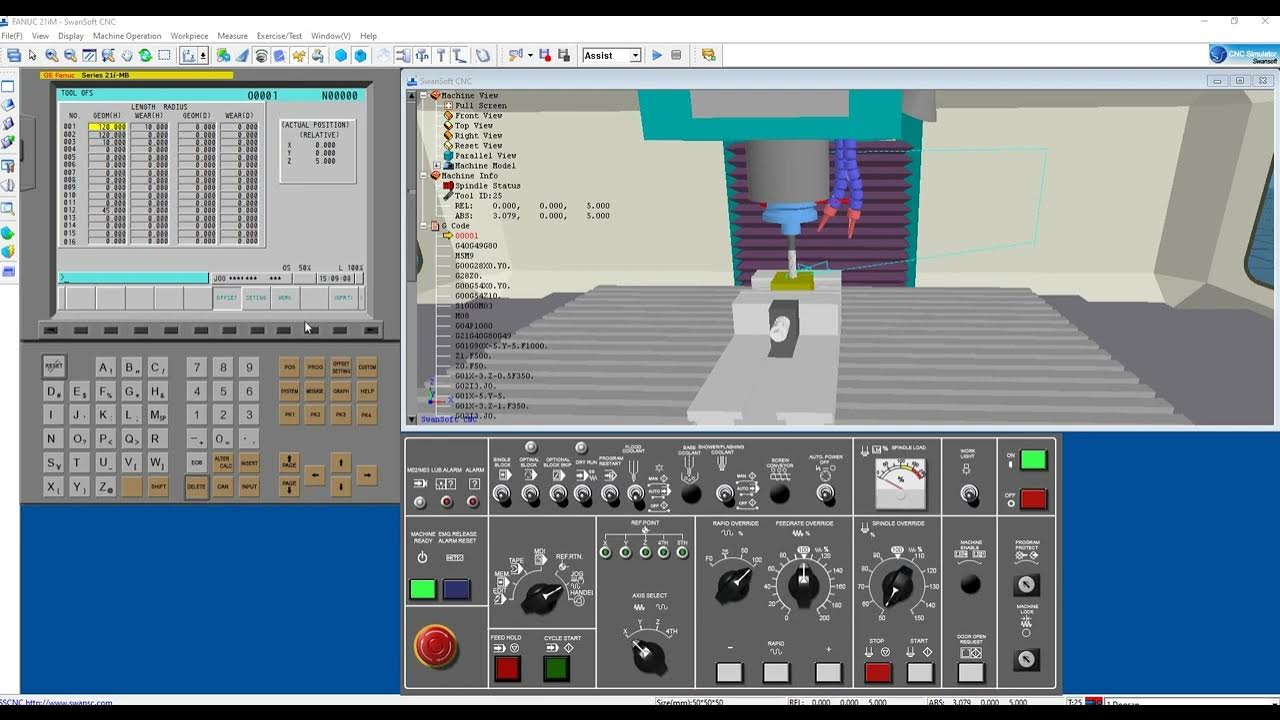Adjust the Spindle Override rotary knob
1280x720 pixels.
click(897, 588)
